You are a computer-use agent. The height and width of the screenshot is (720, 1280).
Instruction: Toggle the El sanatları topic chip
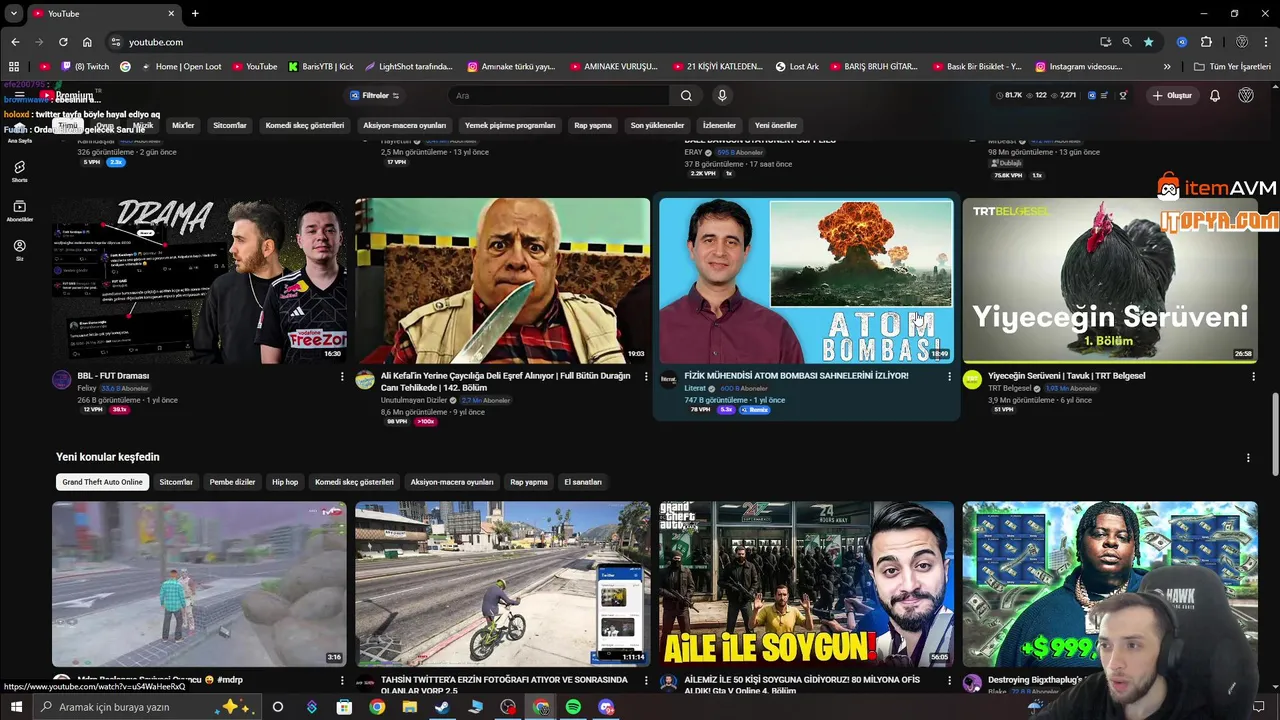click(583, 482)
